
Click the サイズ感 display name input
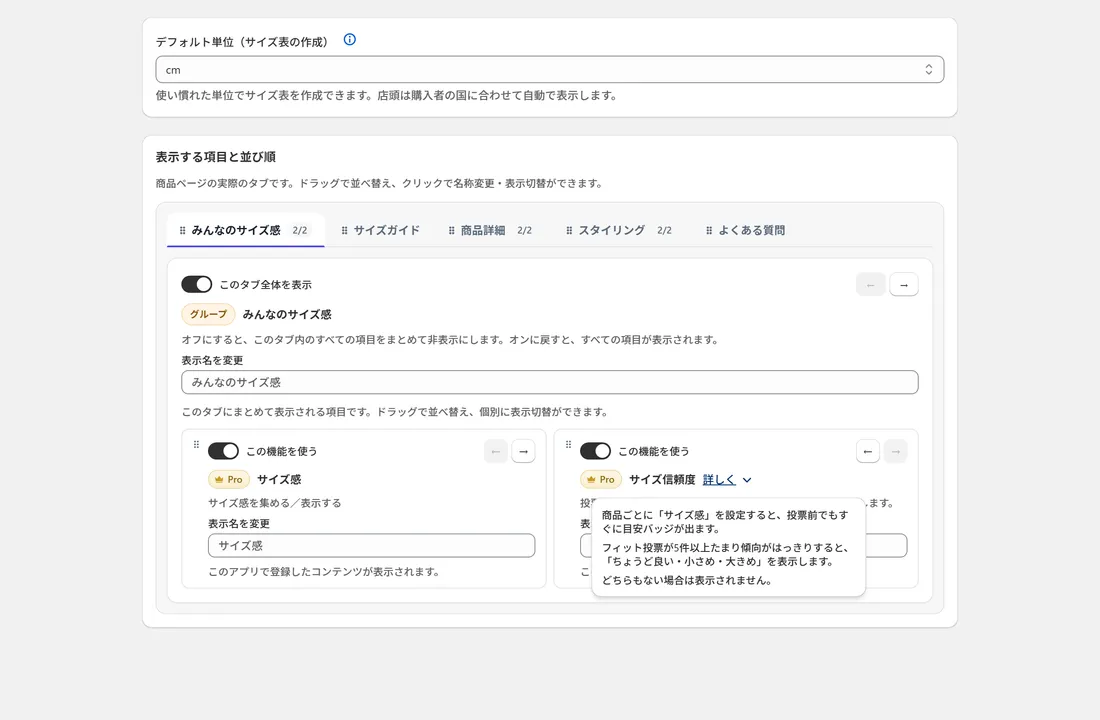[371, 545]
